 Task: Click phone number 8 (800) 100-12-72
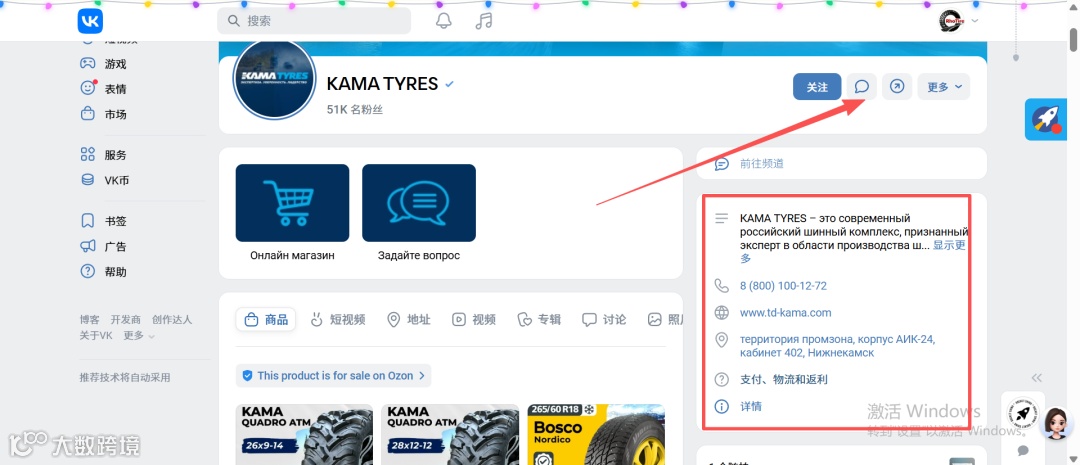(x=783, y=286)
